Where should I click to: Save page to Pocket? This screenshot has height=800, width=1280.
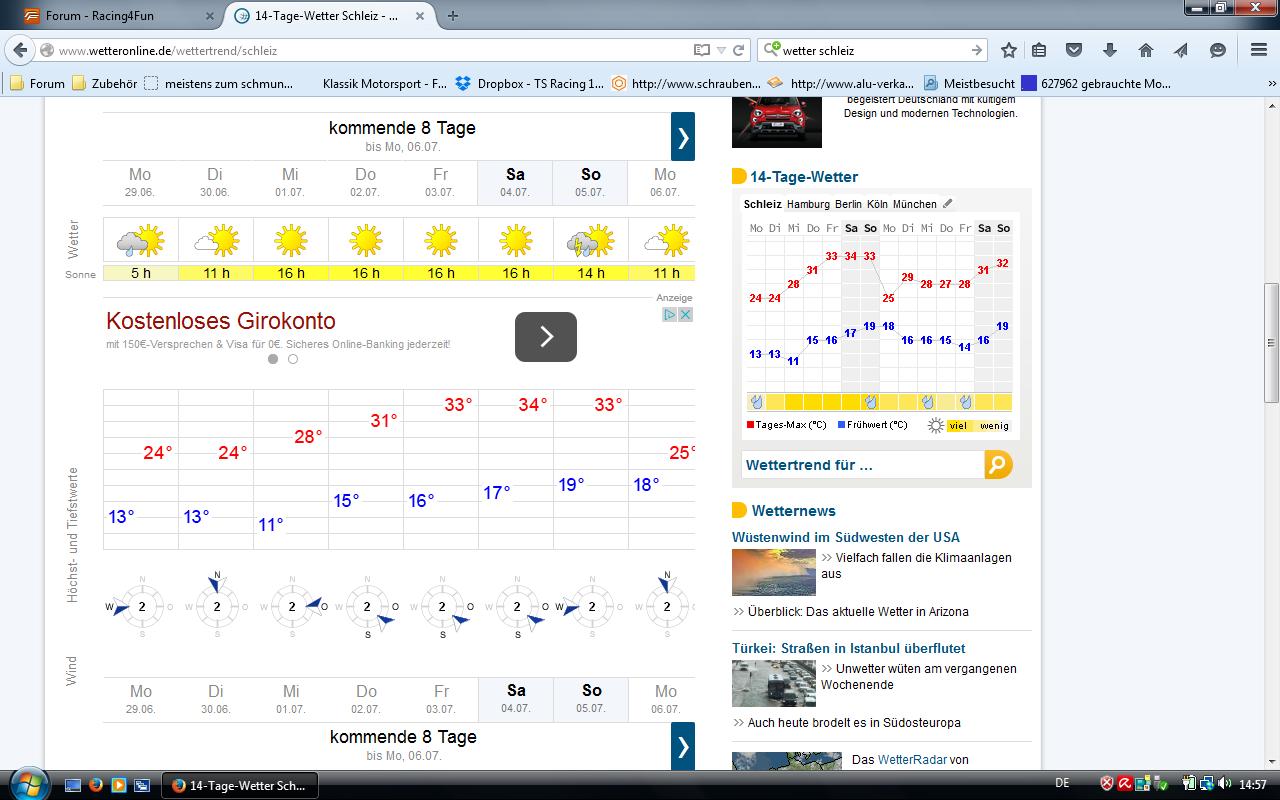click(1074, 50)
